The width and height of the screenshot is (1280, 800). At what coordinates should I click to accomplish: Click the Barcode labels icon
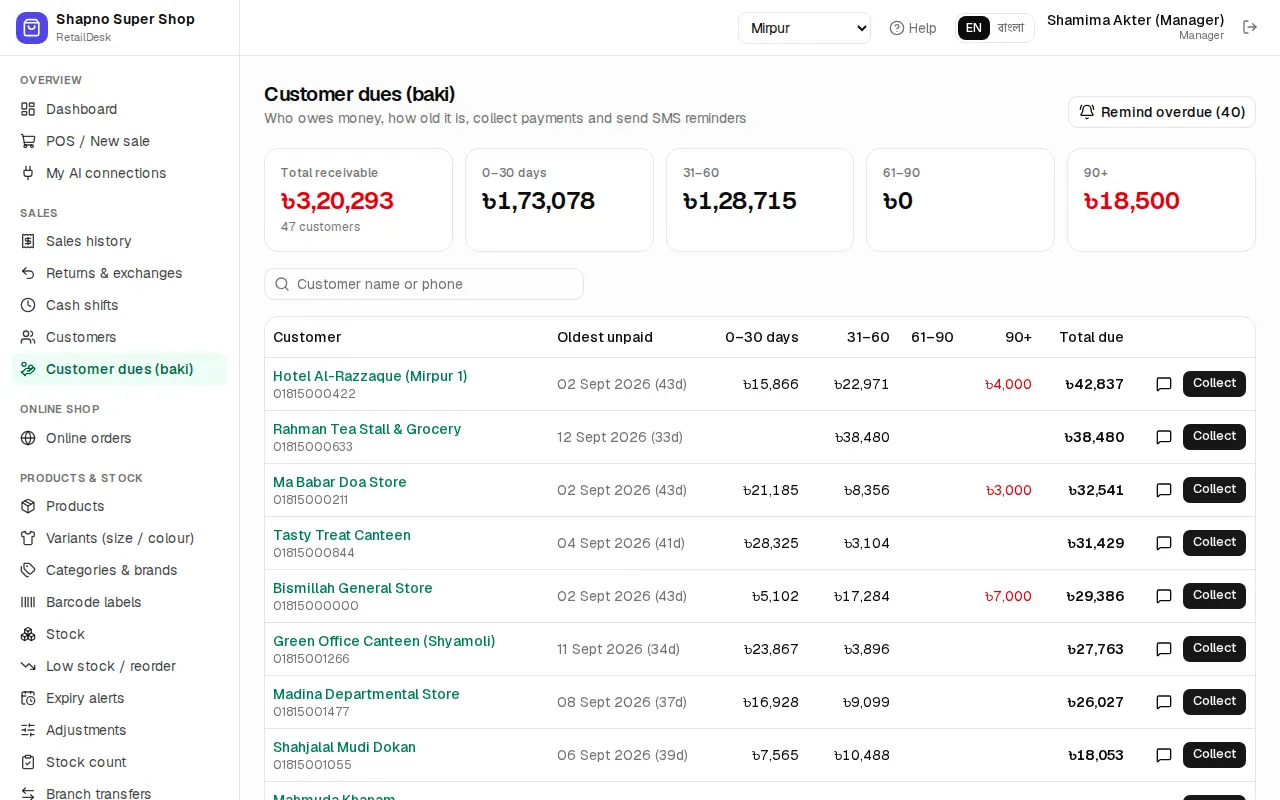[28, 602]
